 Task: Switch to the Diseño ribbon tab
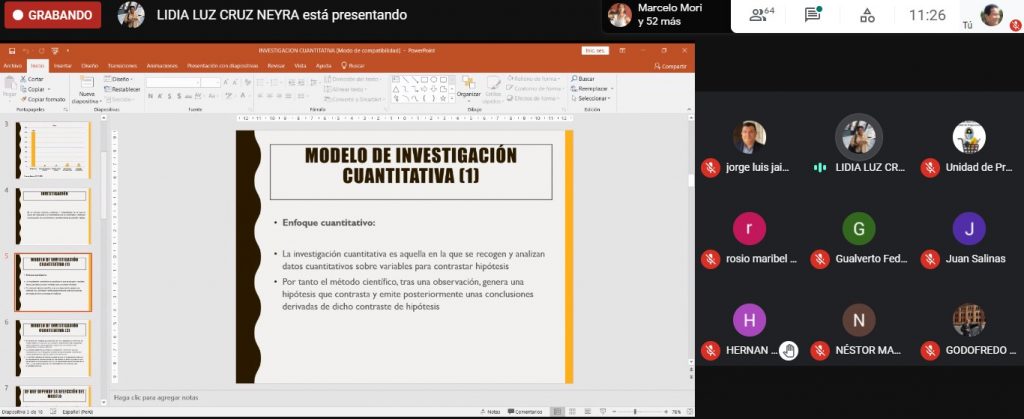89,66
